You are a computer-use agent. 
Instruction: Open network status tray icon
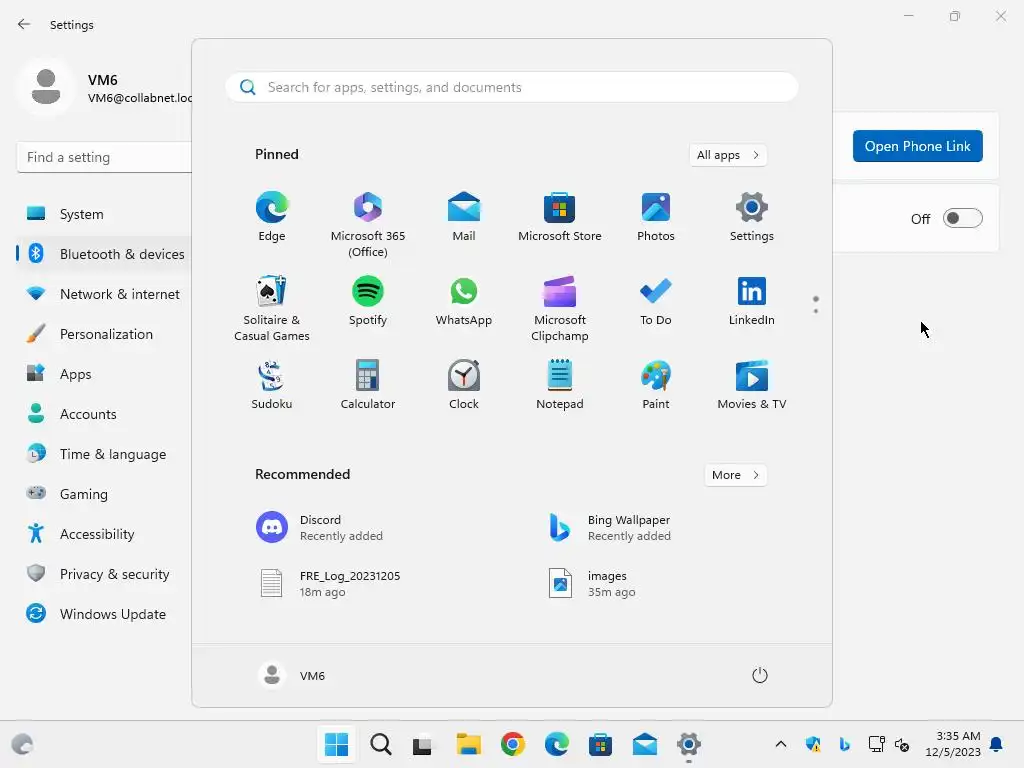coord(876,744)
